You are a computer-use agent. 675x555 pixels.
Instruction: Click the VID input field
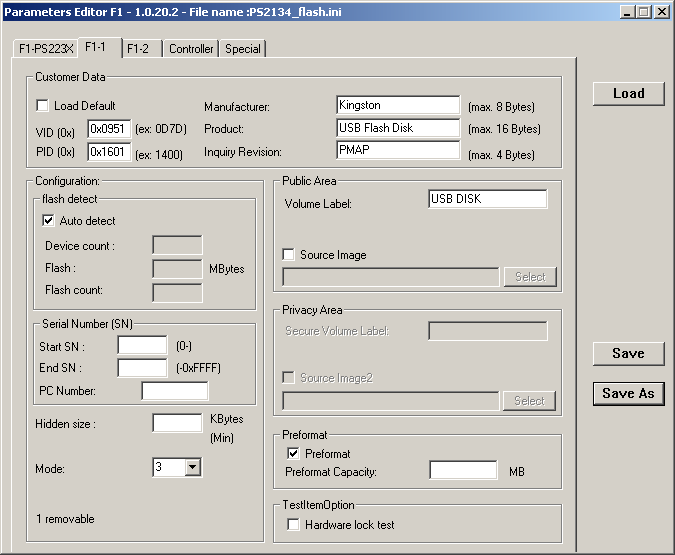[x=109, y=129]
